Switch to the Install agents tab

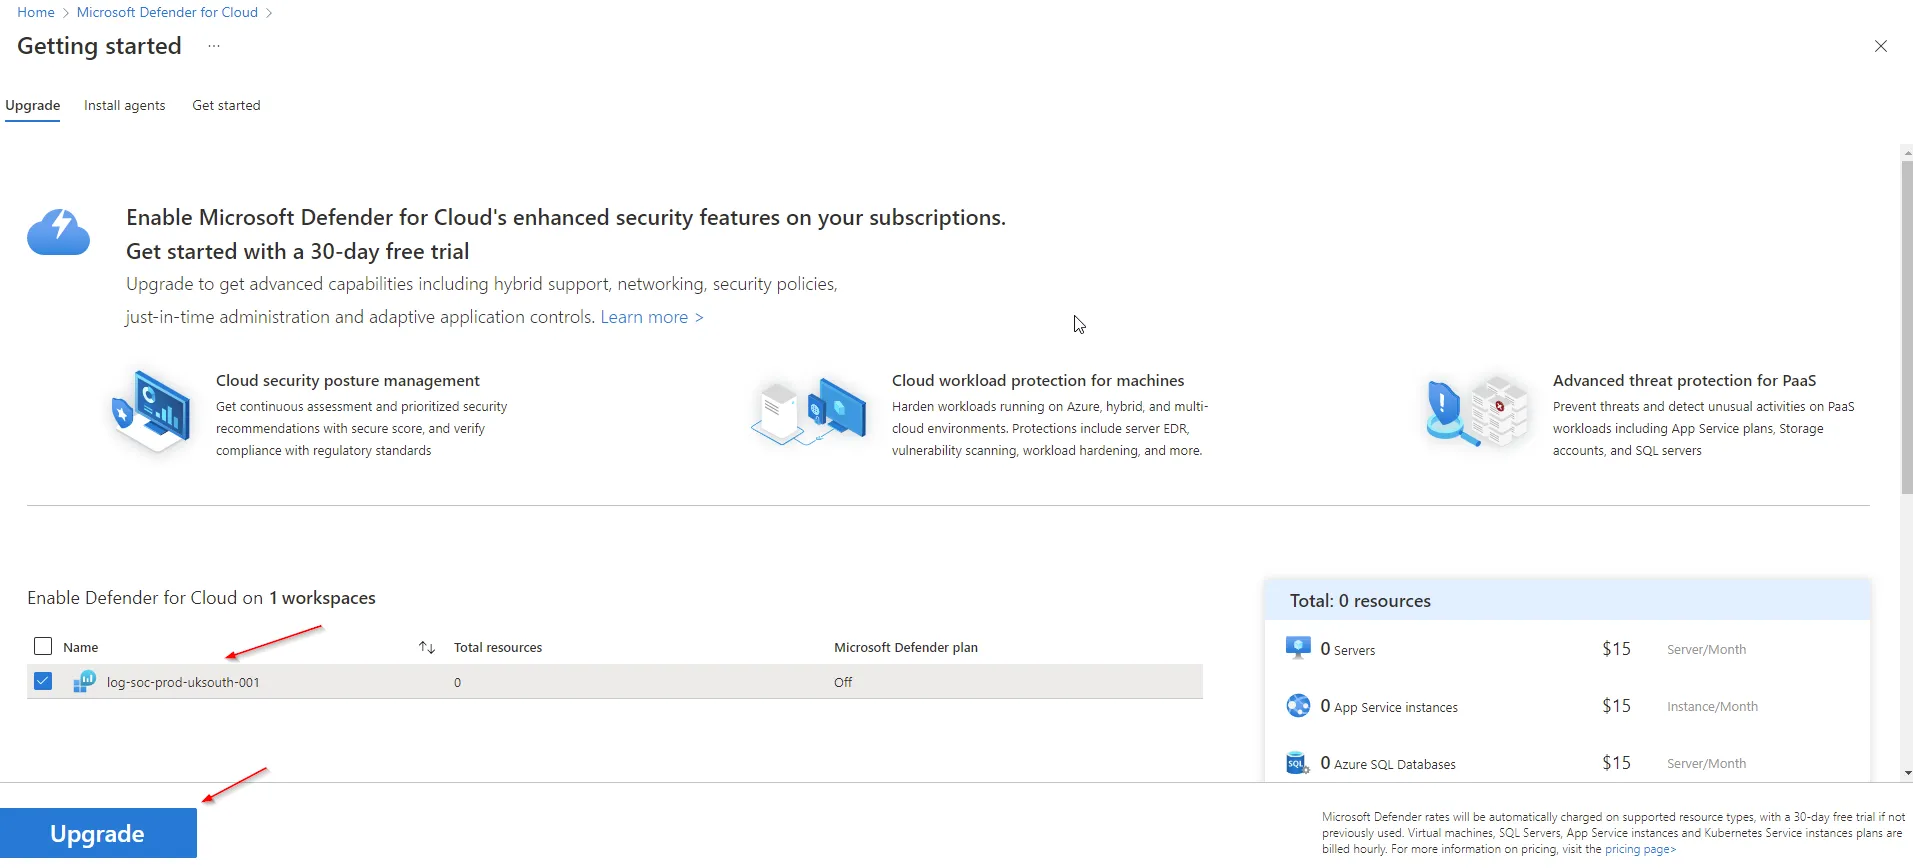click(125, 105)
